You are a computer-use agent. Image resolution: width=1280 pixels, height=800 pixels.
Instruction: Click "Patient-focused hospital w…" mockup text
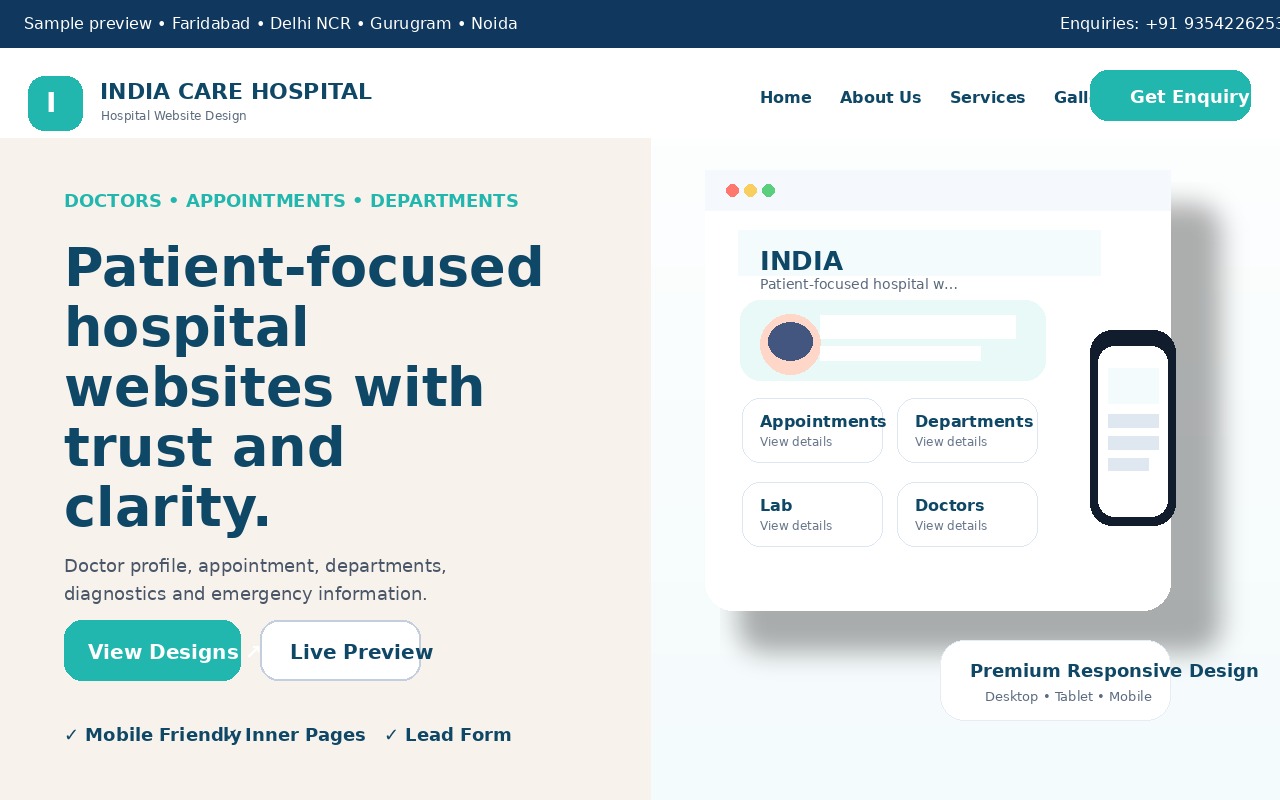coord(859,284)
